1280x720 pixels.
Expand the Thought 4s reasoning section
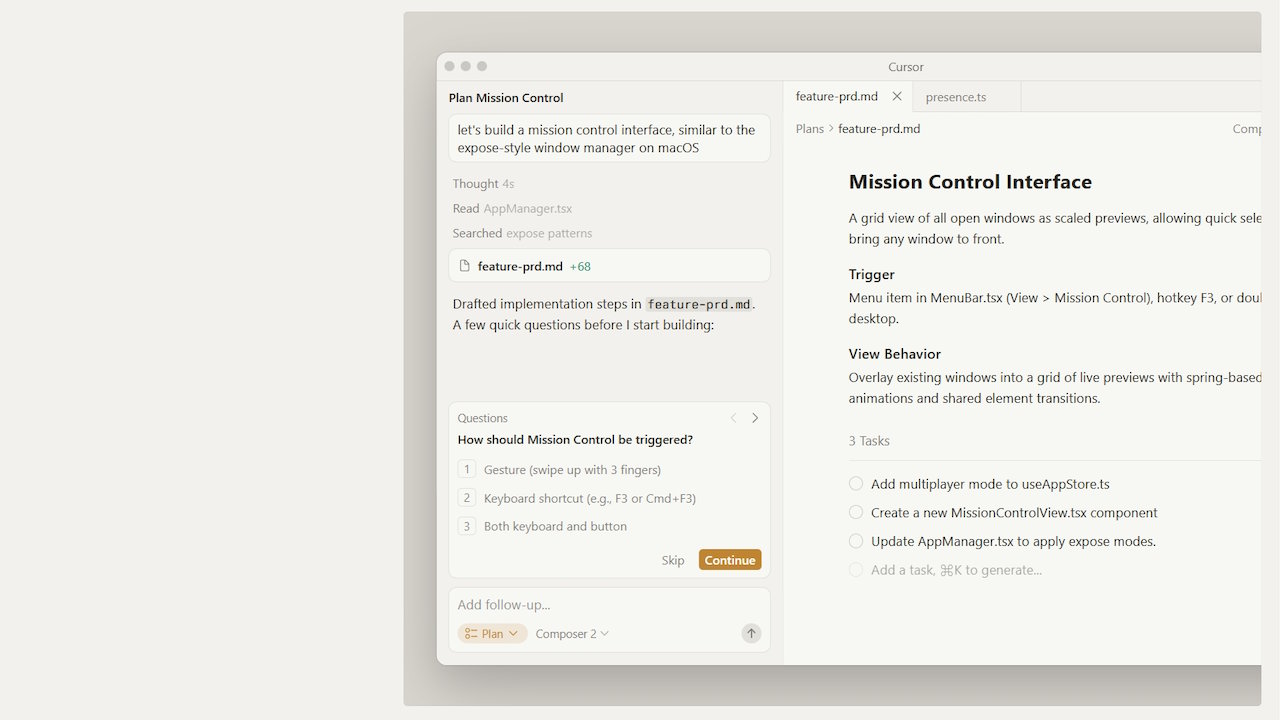click(483, 184)
